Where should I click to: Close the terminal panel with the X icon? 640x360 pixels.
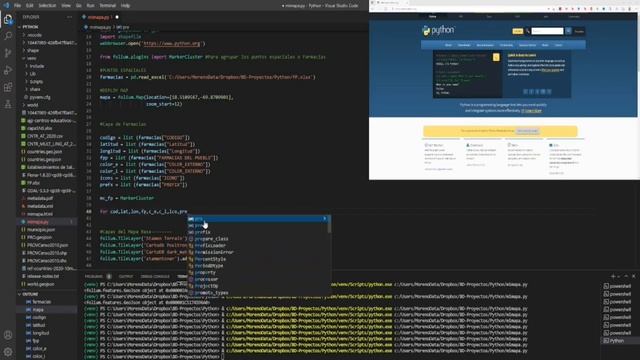click(633, 276)
